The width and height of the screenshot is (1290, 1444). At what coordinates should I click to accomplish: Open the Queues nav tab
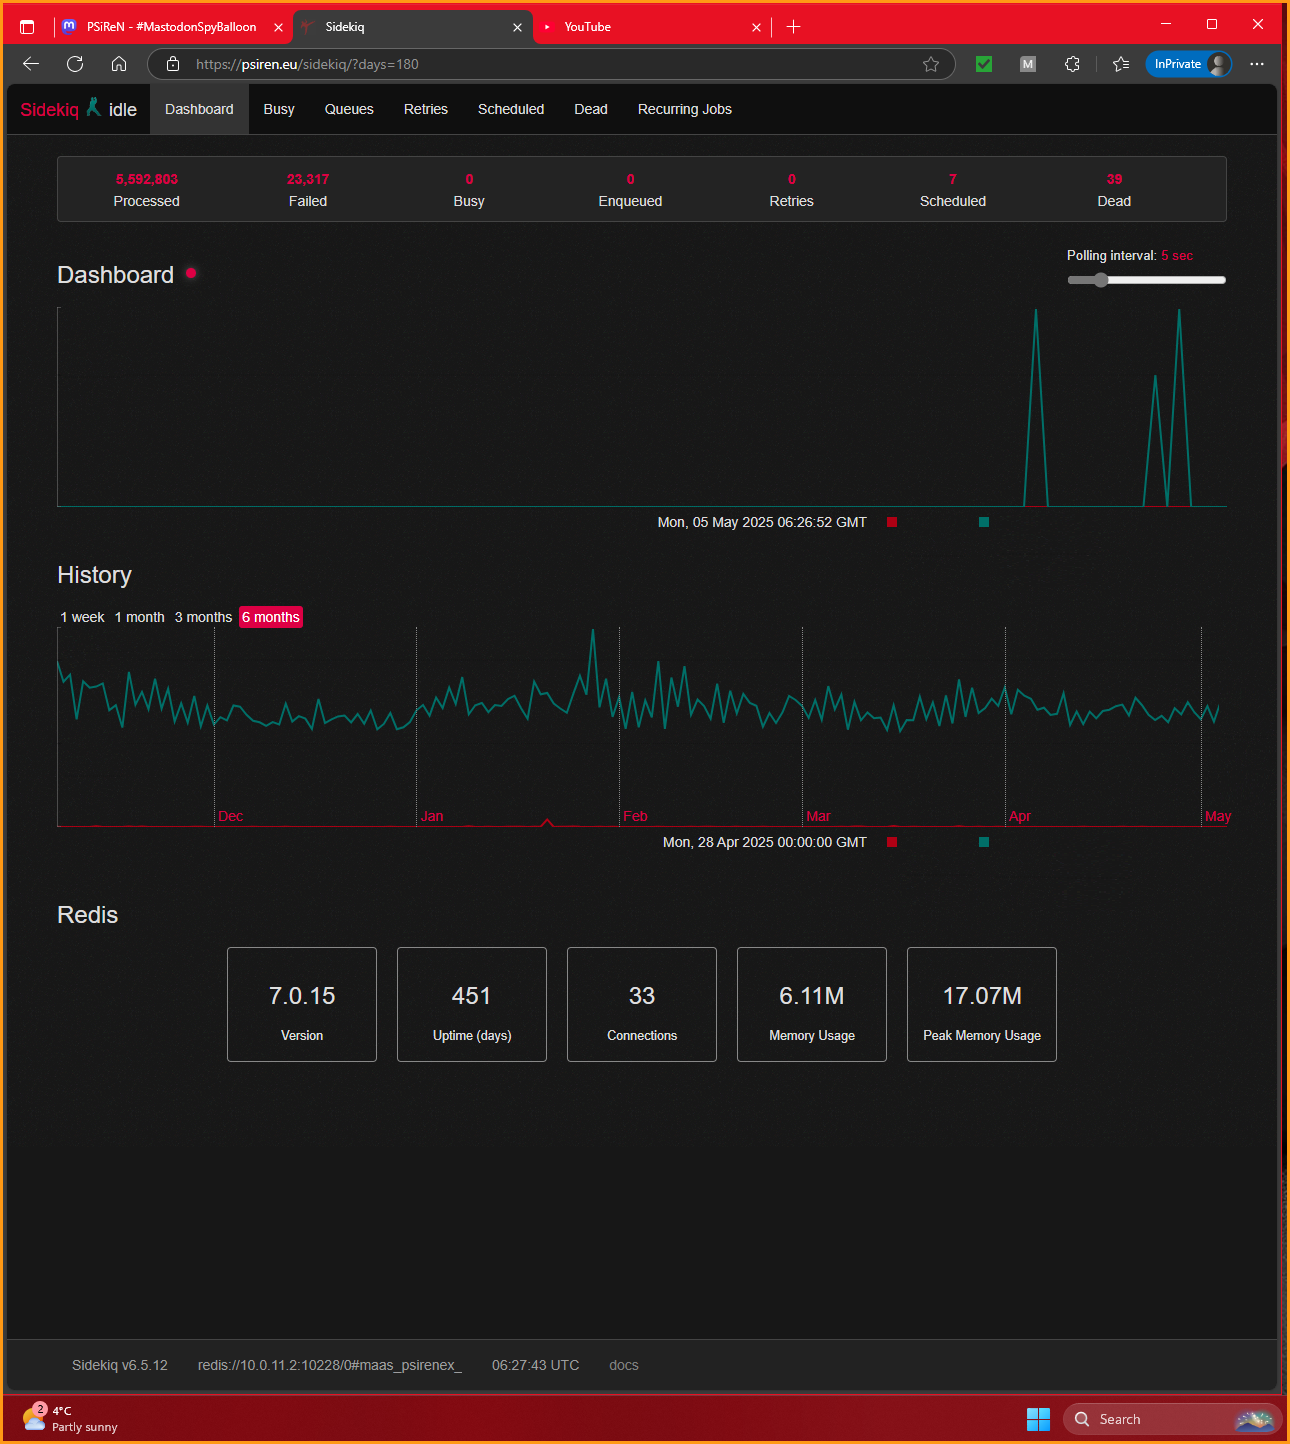coord(349,109)
